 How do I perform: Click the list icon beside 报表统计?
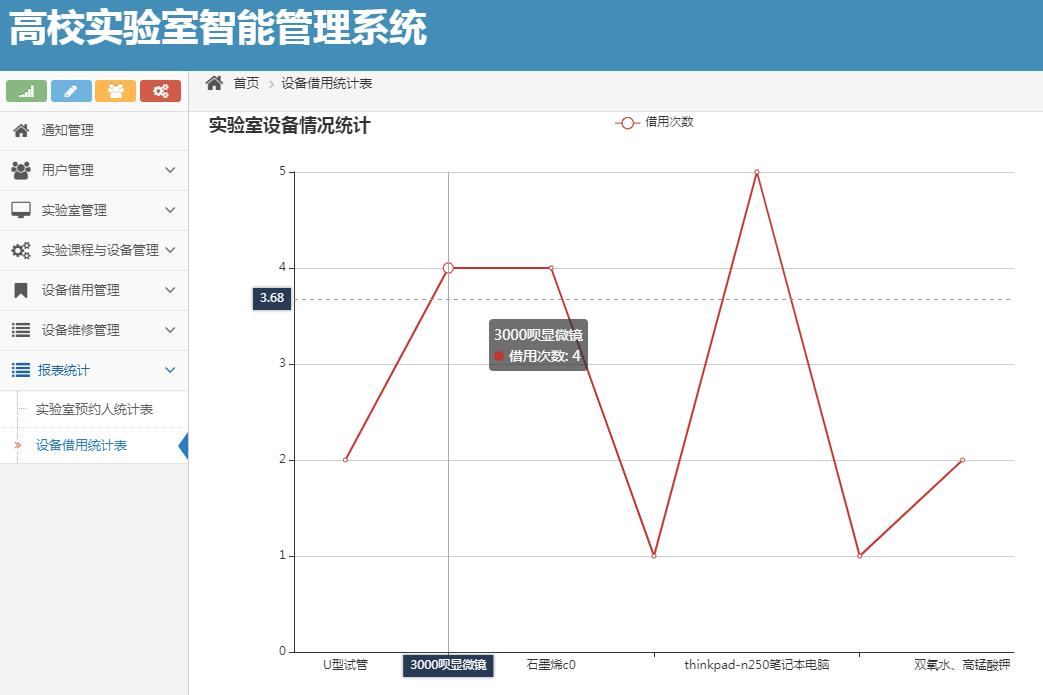point(21,370)
